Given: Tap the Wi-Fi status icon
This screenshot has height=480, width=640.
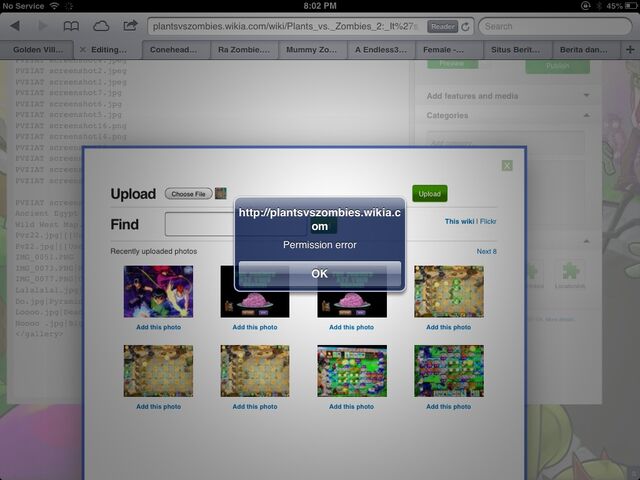Looking at the screenshot, I should coord(54,6).
